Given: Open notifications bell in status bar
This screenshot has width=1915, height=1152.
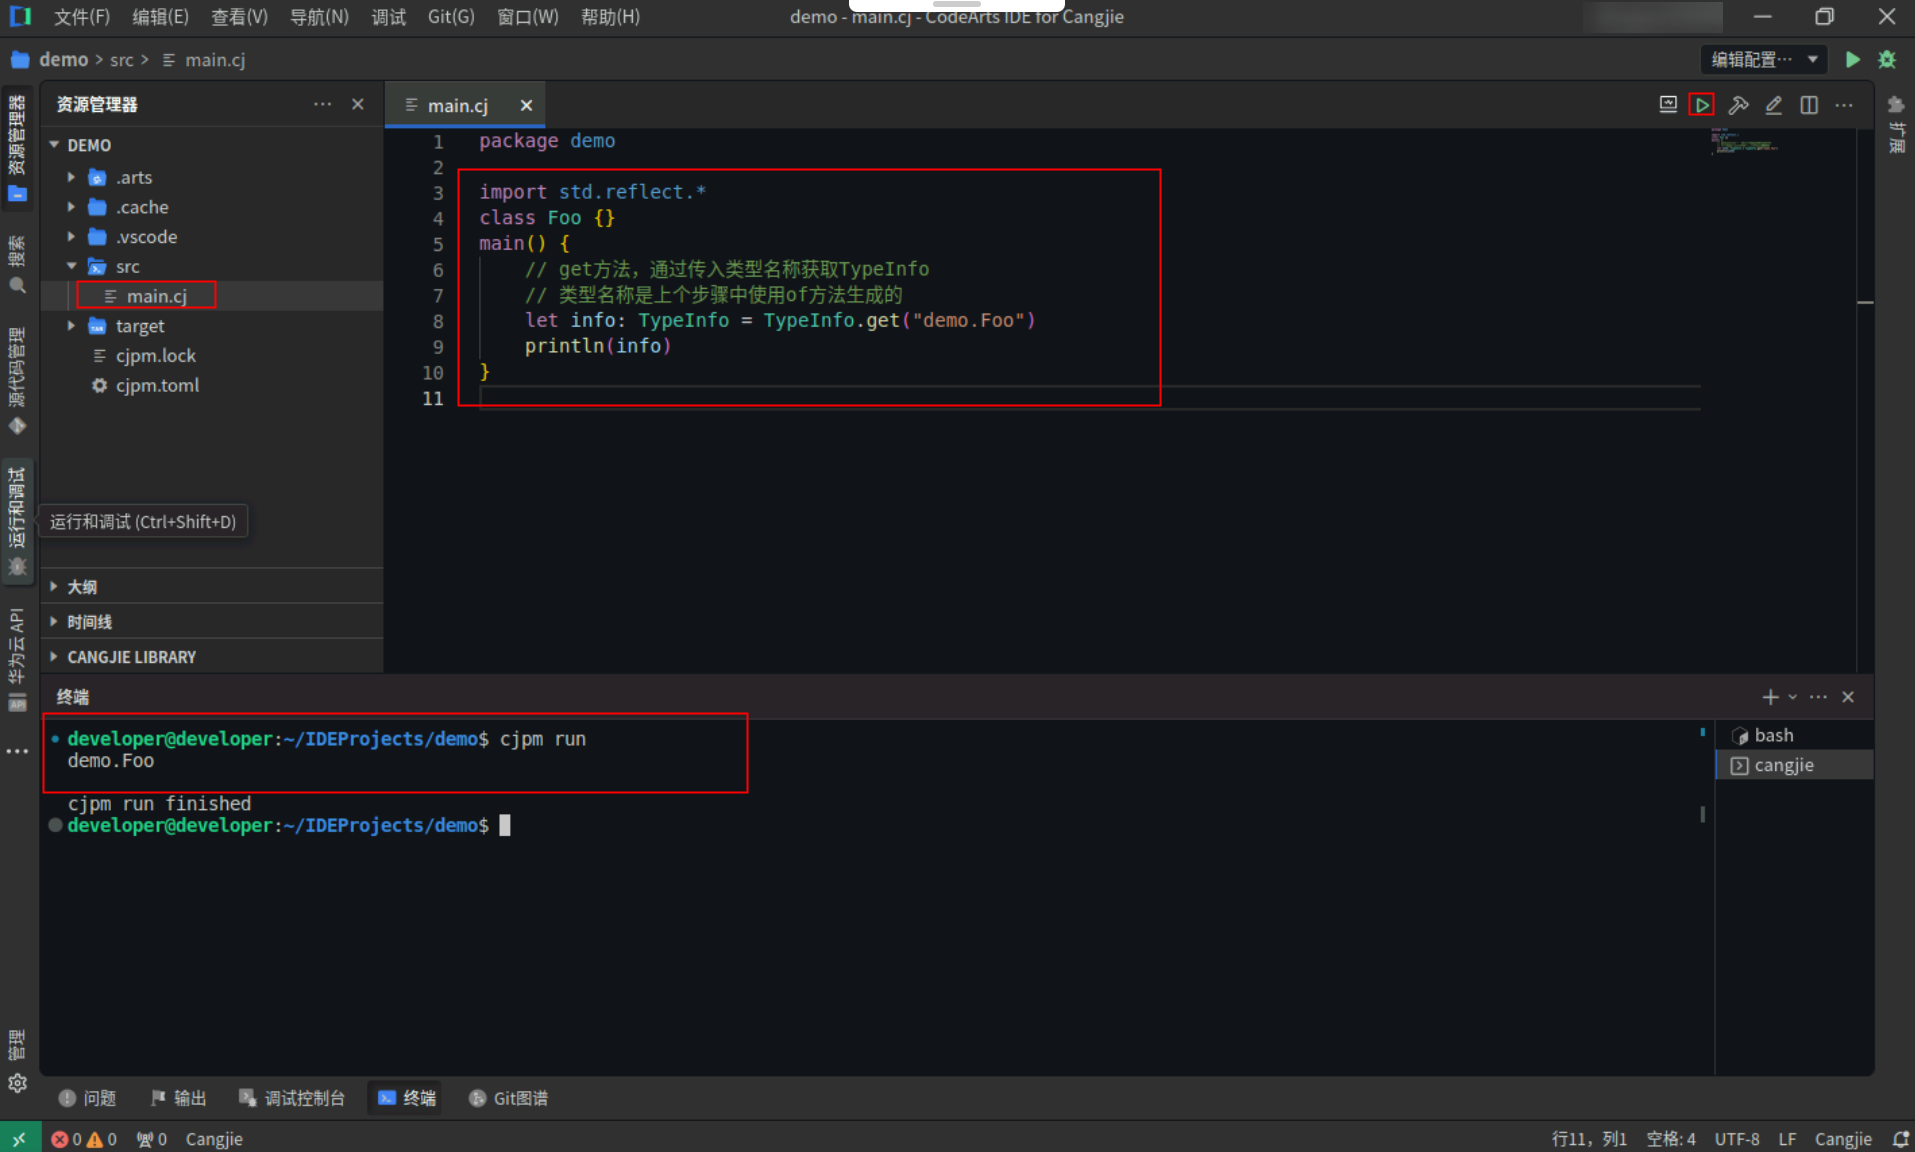Looking at the screenshot, I should (x=1900, y=1139).
